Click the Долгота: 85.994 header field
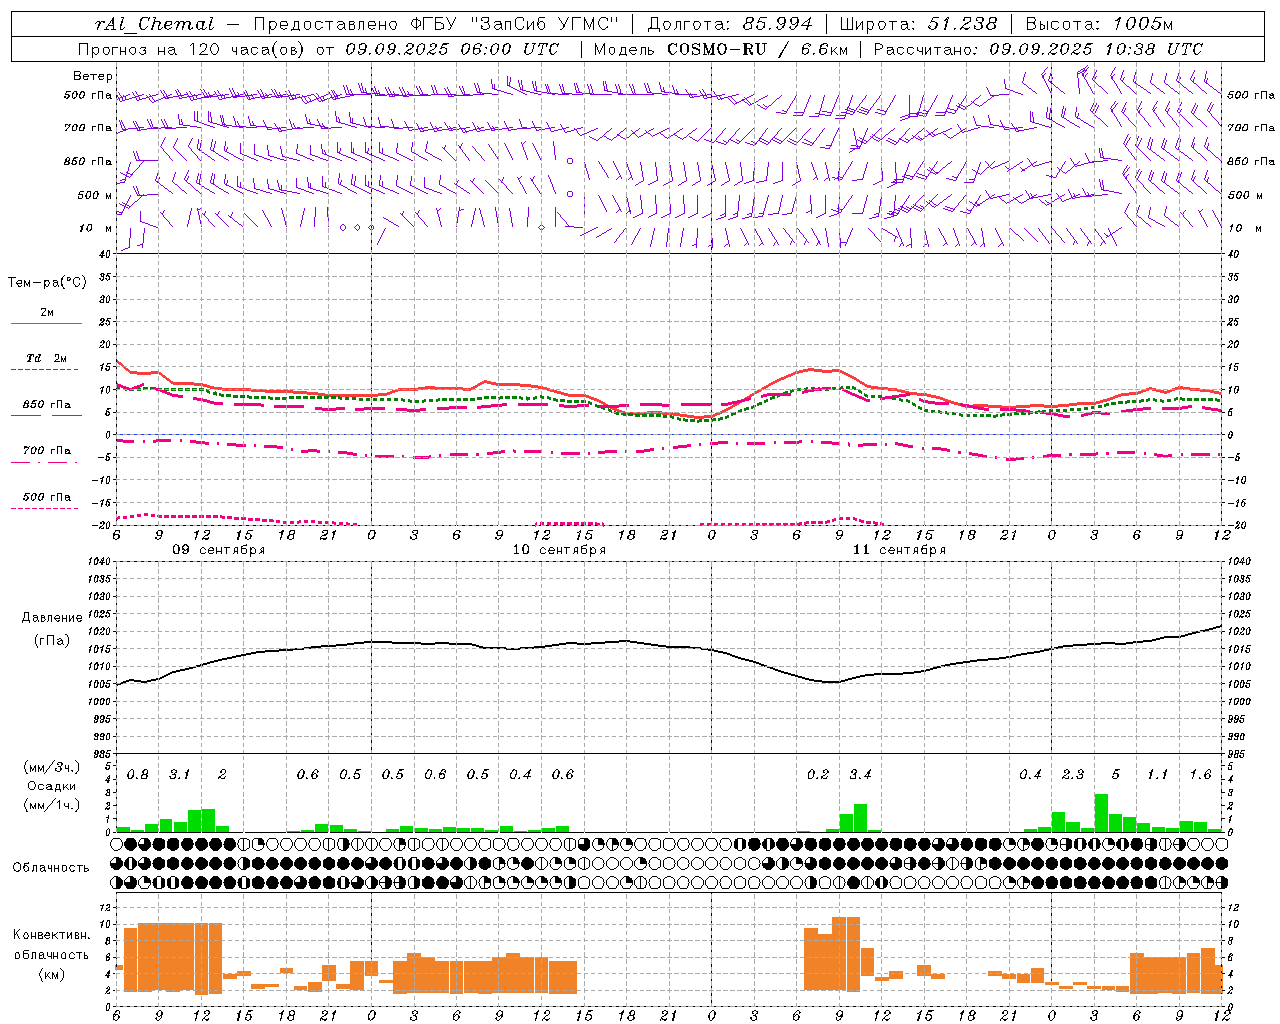 click(731, 24)
